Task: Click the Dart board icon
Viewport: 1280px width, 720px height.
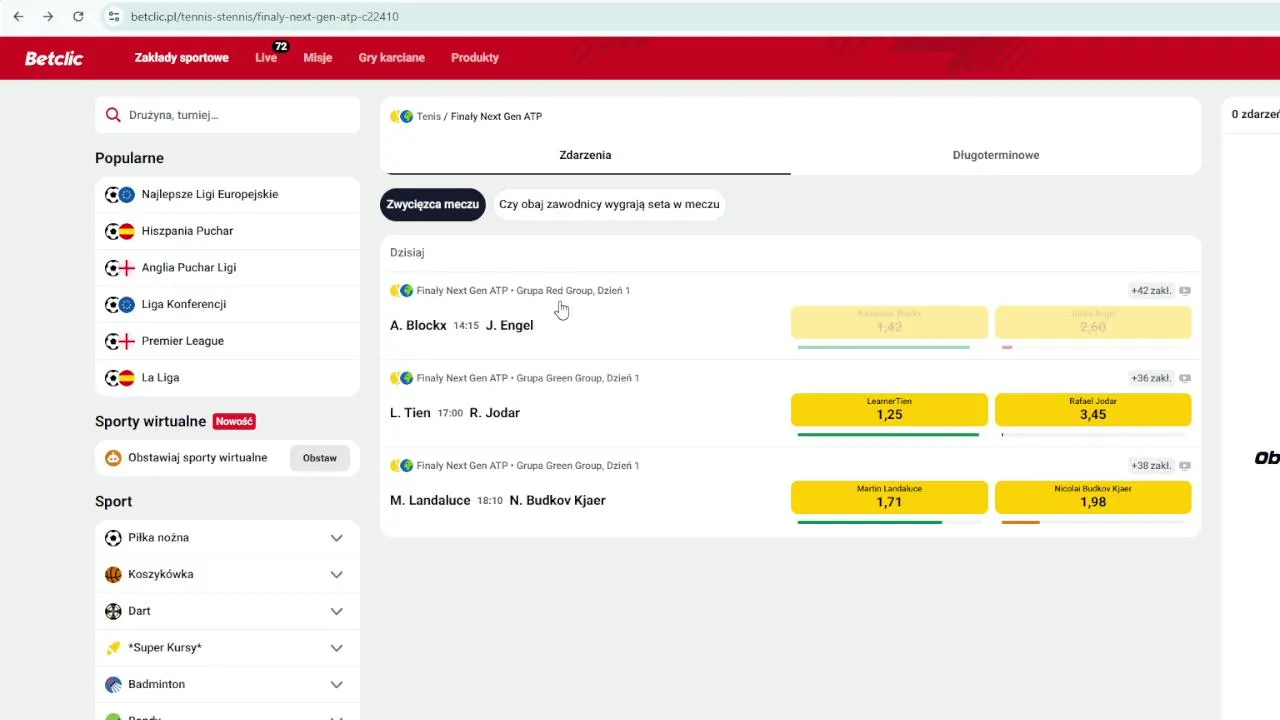Action: pos(113,611)
